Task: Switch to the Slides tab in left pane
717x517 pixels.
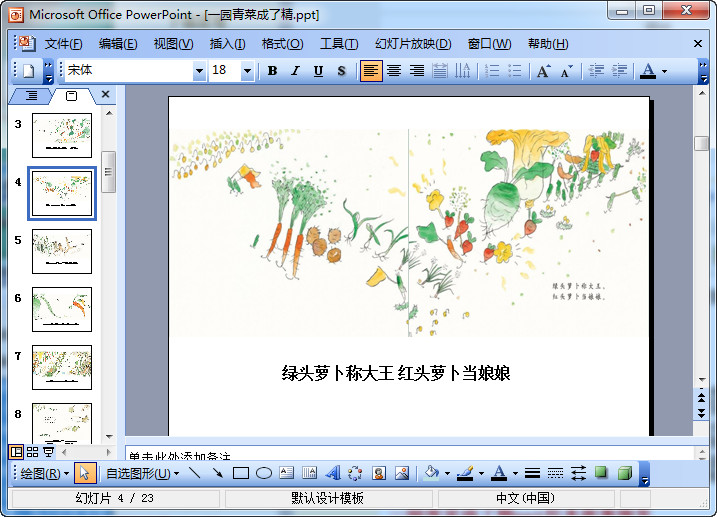Action: 71,96
